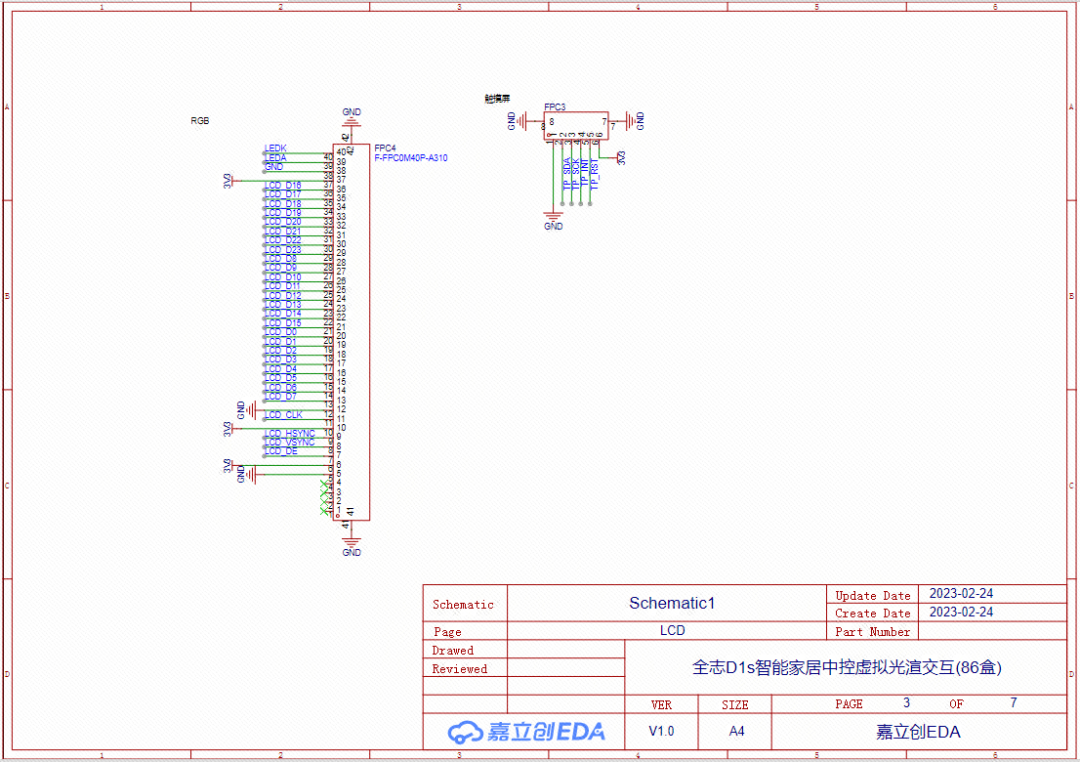Screen dimensions: 1080x762
Task: Select the FPC3 touch panel connector symbol
Action: [577, 125]
